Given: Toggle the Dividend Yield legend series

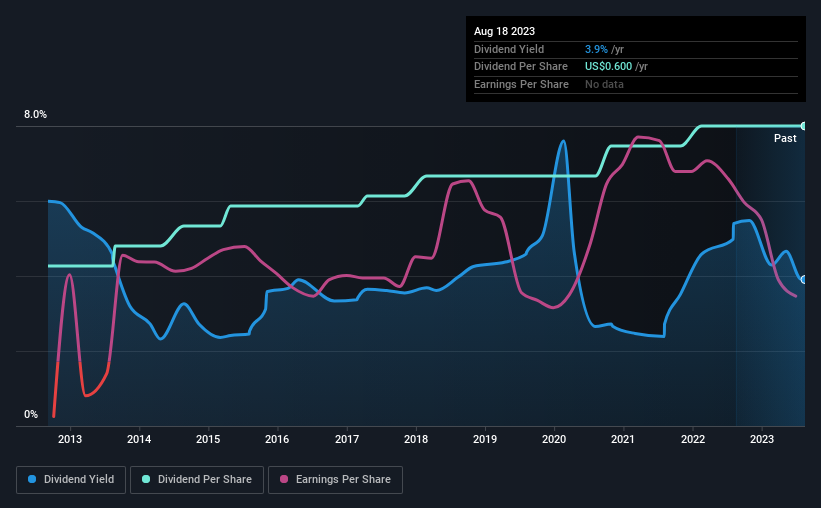Looking at the screenshot, I should pos(70,480).
